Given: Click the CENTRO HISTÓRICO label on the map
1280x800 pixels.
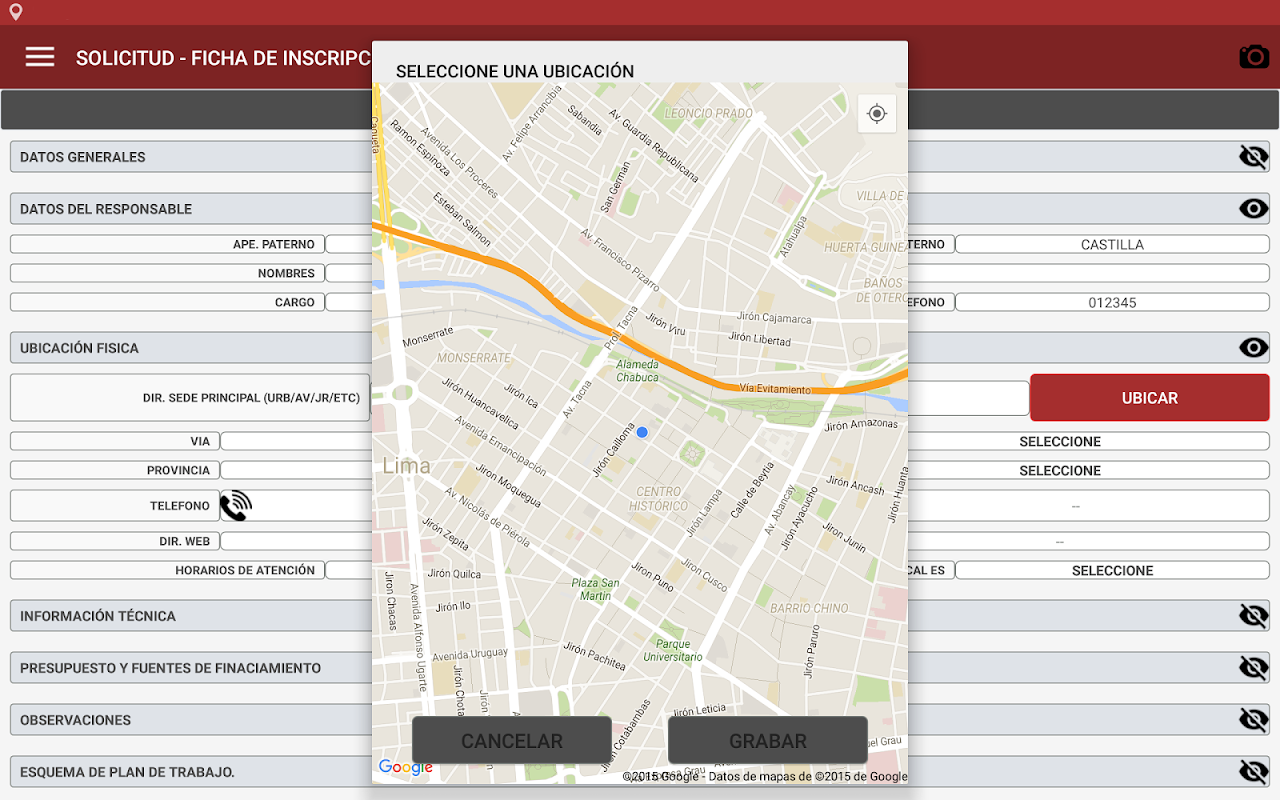Looking at the screenshot, I should pyautogui.click(x=660, y=498).
